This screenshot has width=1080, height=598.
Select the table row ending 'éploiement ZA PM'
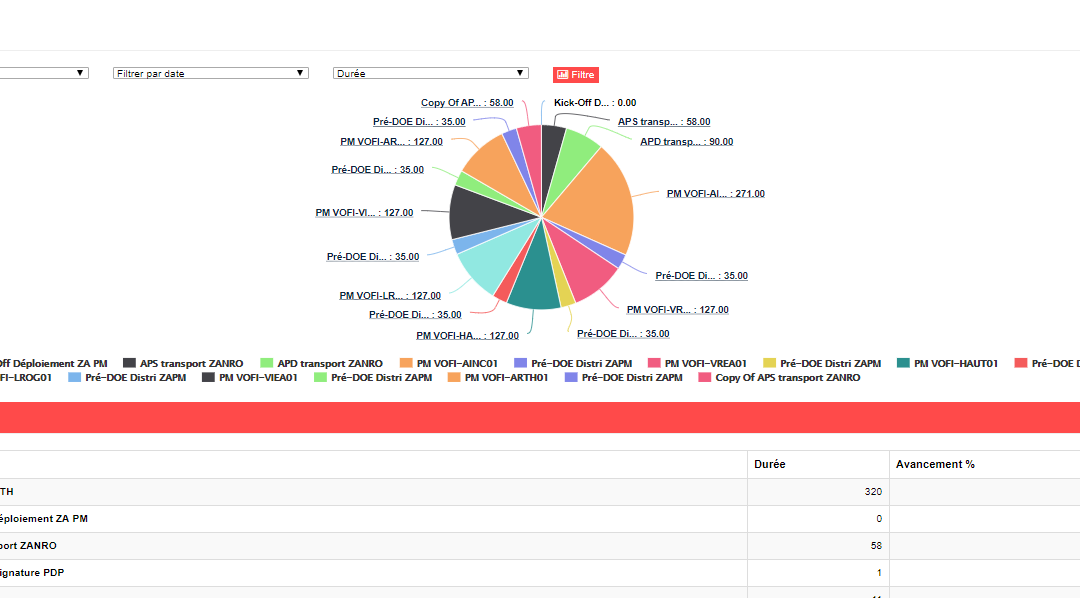coord(540,519)
